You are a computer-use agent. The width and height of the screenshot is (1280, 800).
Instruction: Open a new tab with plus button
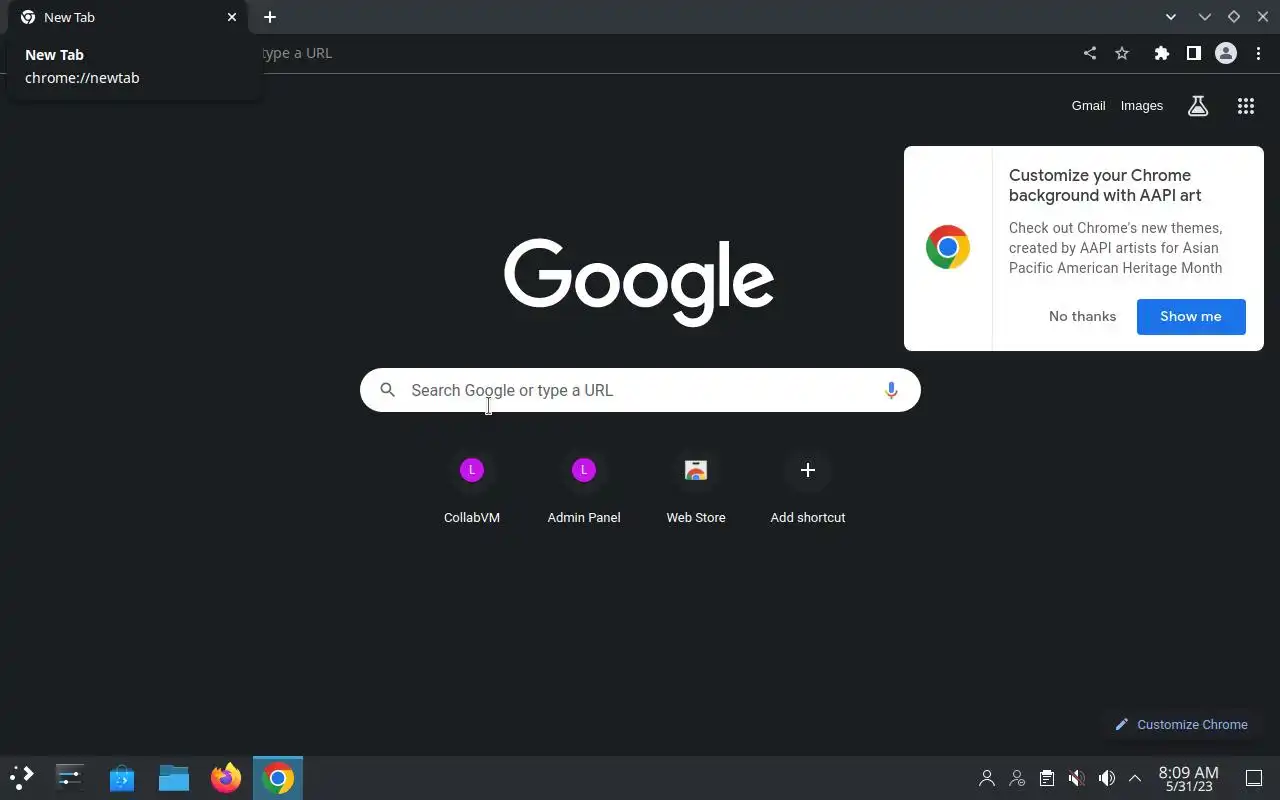coord(270,17)
